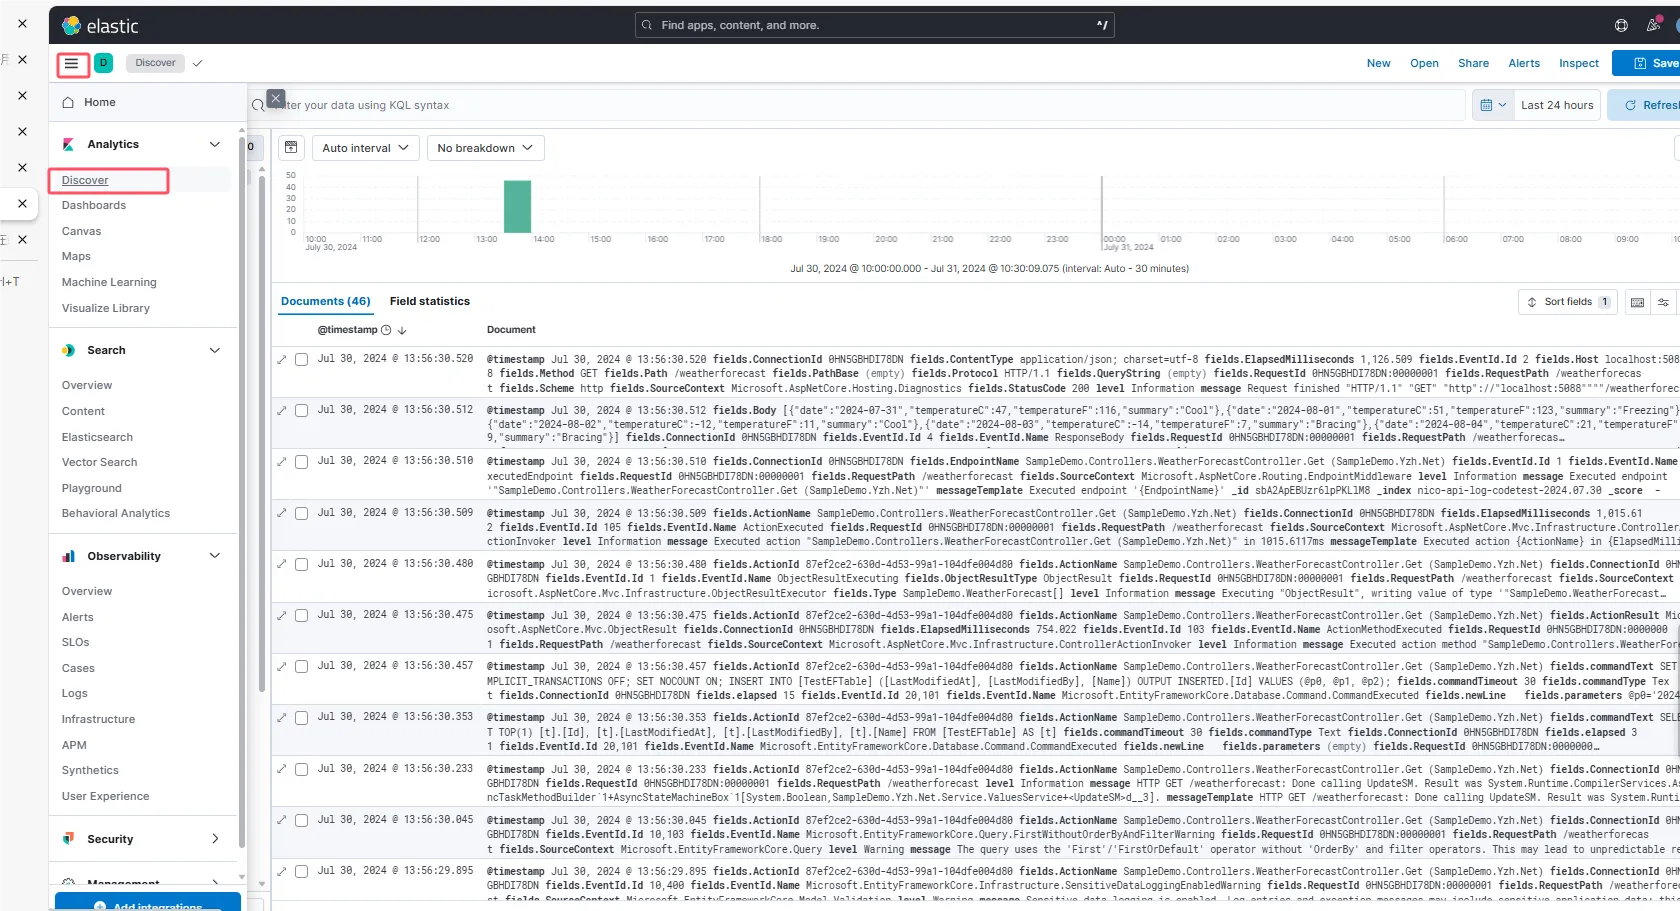Click Share in the top menu
The image size is (1680, 911).
coord(1473,63)
